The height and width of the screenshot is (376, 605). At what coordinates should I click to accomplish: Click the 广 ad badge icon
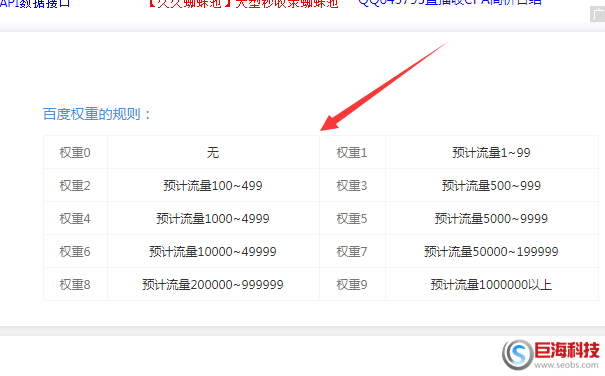pos(597,14)
